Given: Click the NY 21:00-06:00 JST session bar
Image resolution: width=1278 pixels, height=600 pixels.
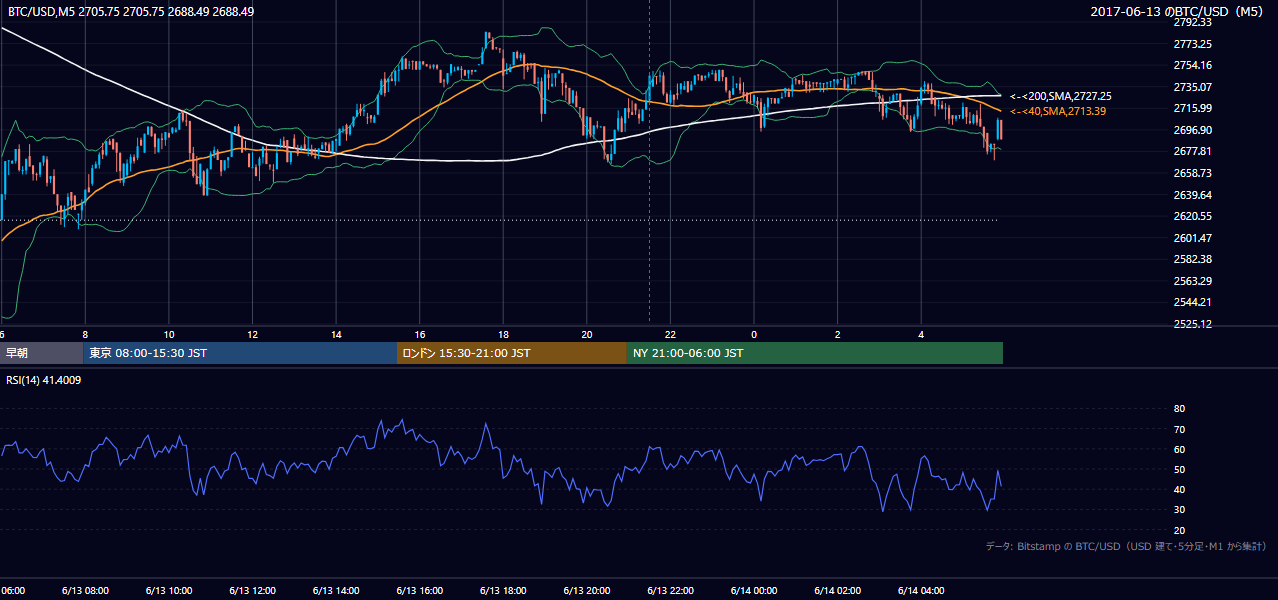Looking at the screenshot, I should click(815, 353).
